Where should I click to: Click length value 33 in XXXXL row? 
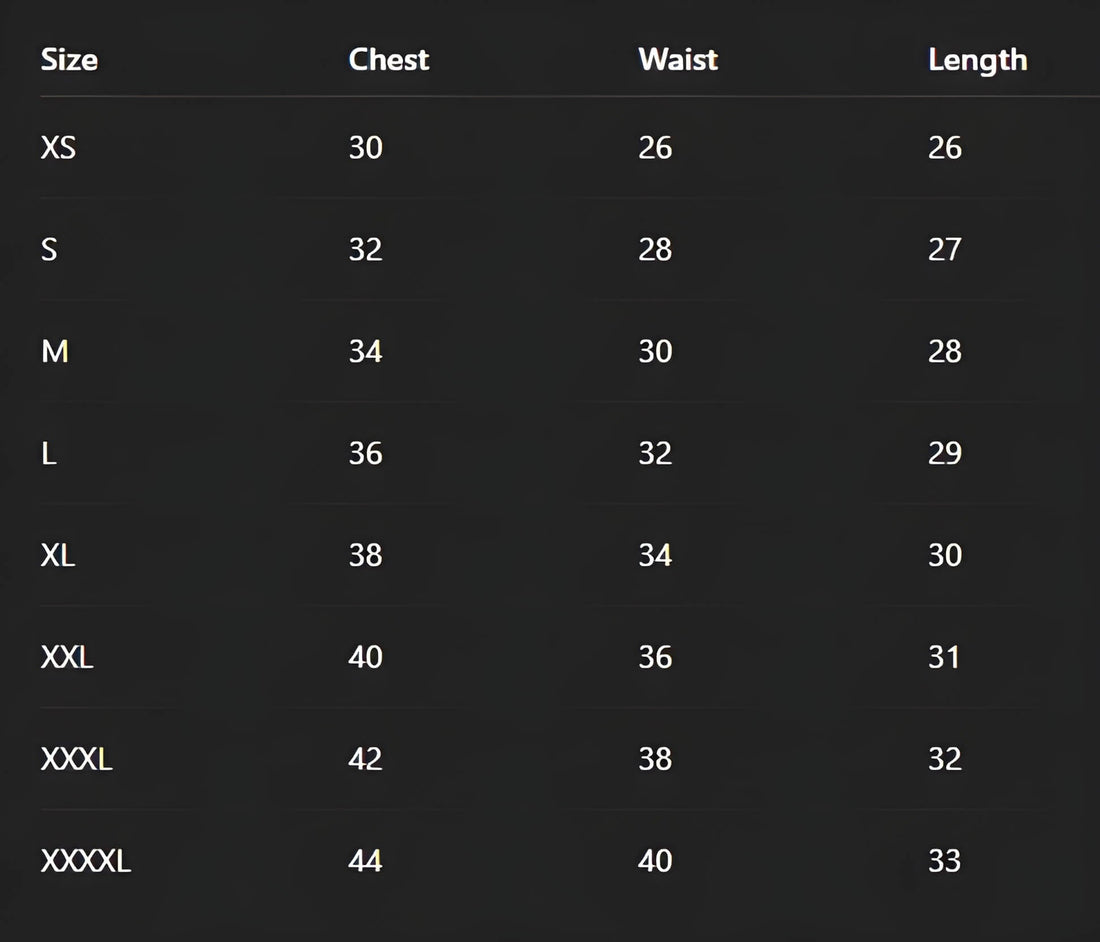(x=945, y=861)
